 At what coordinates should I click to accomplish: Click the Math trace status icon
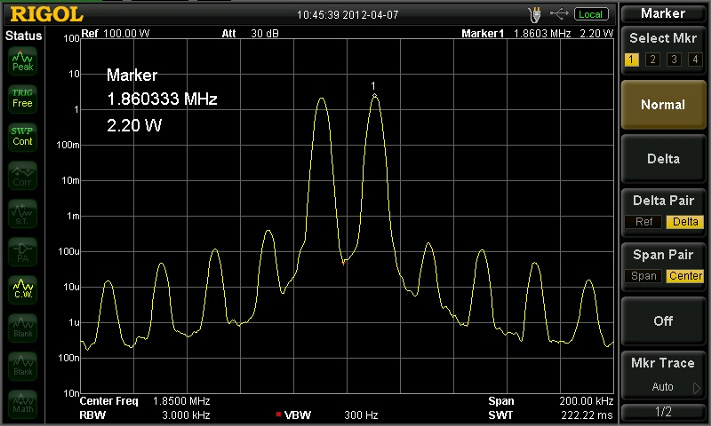coord(22,405)
